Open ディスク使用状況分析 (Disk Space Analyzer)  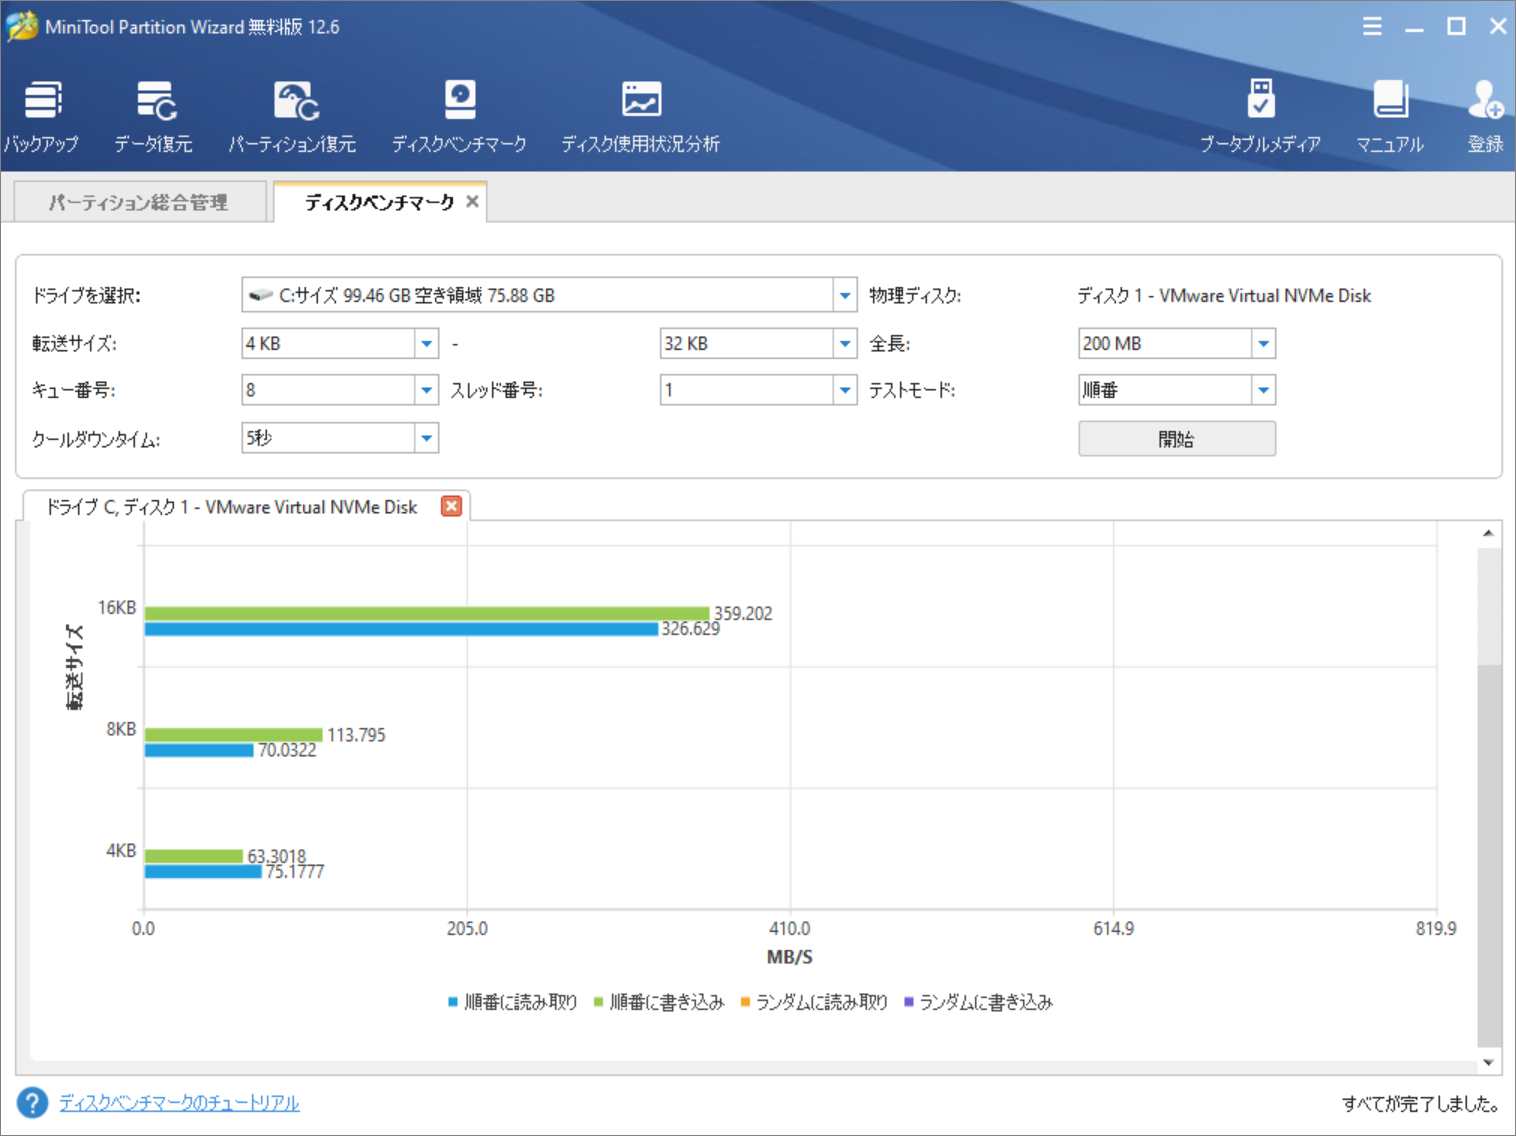pyautogui.click(x=640, y=112)
